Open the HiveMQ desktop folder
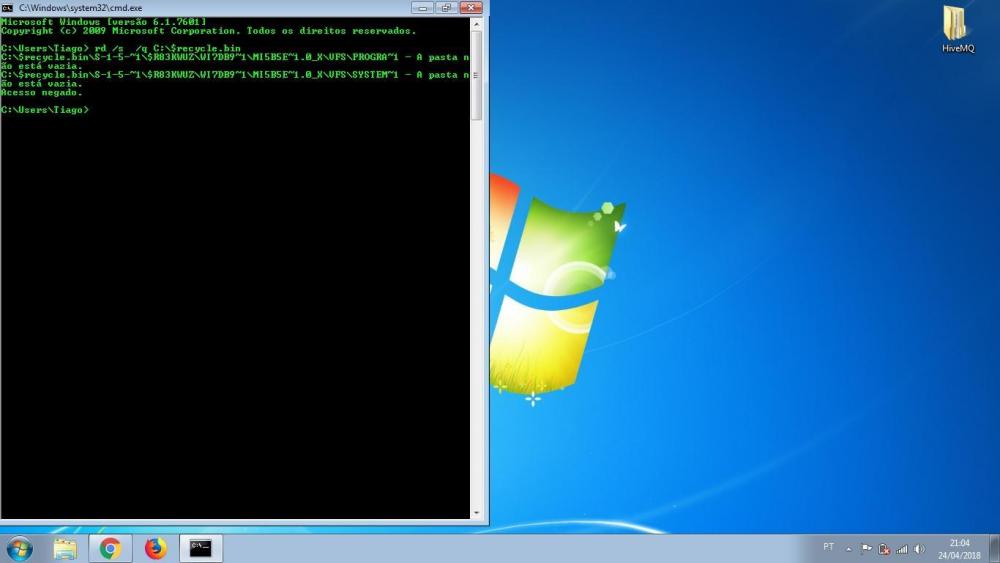1000x563 pixels. [958, 29]
